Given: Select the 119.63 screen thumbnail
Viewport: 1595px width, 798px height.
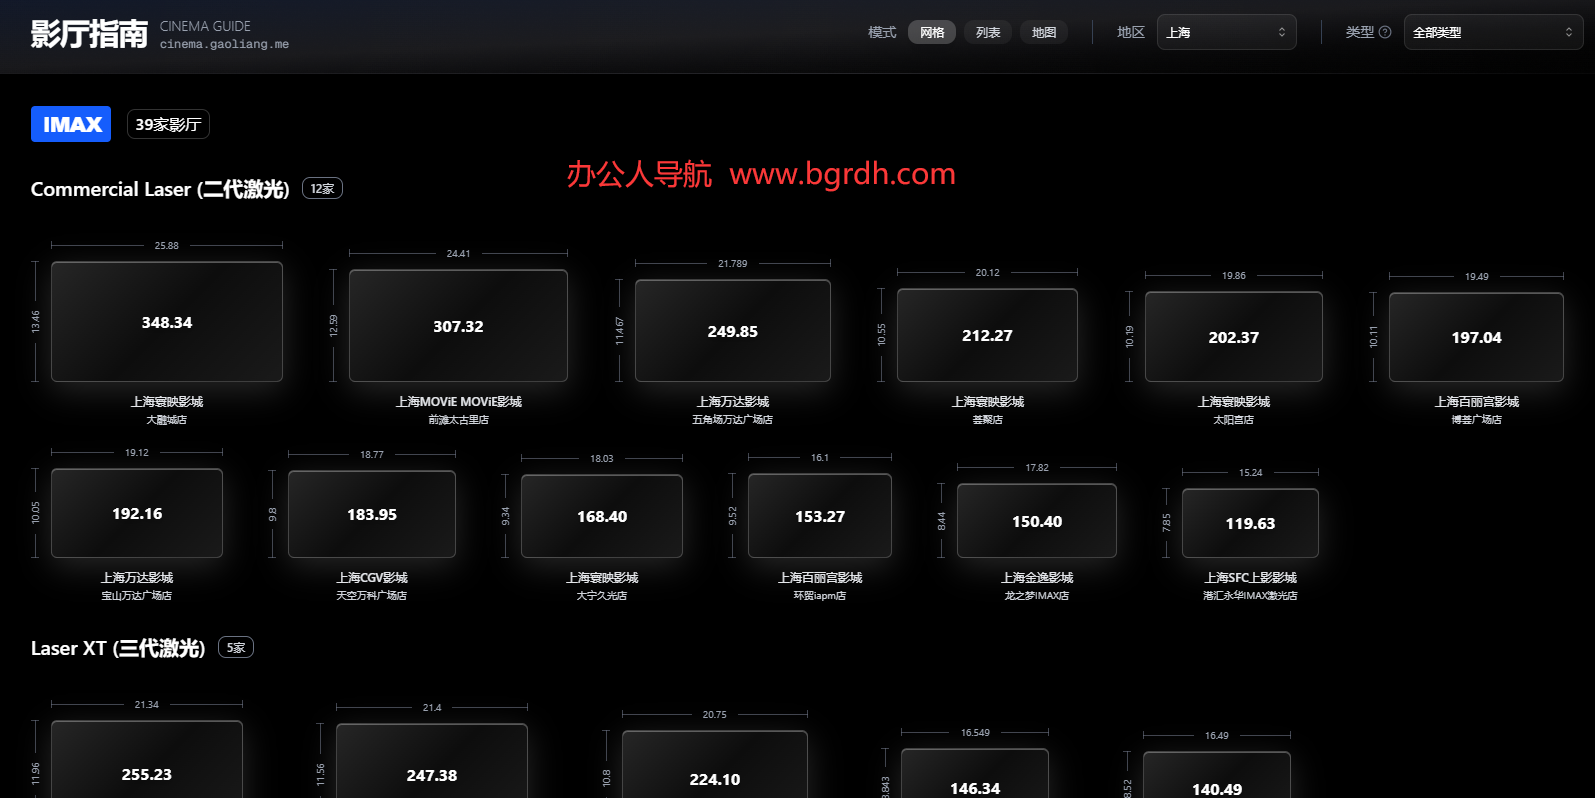Looking at the screenshot, I should (x=1250, y=523).
